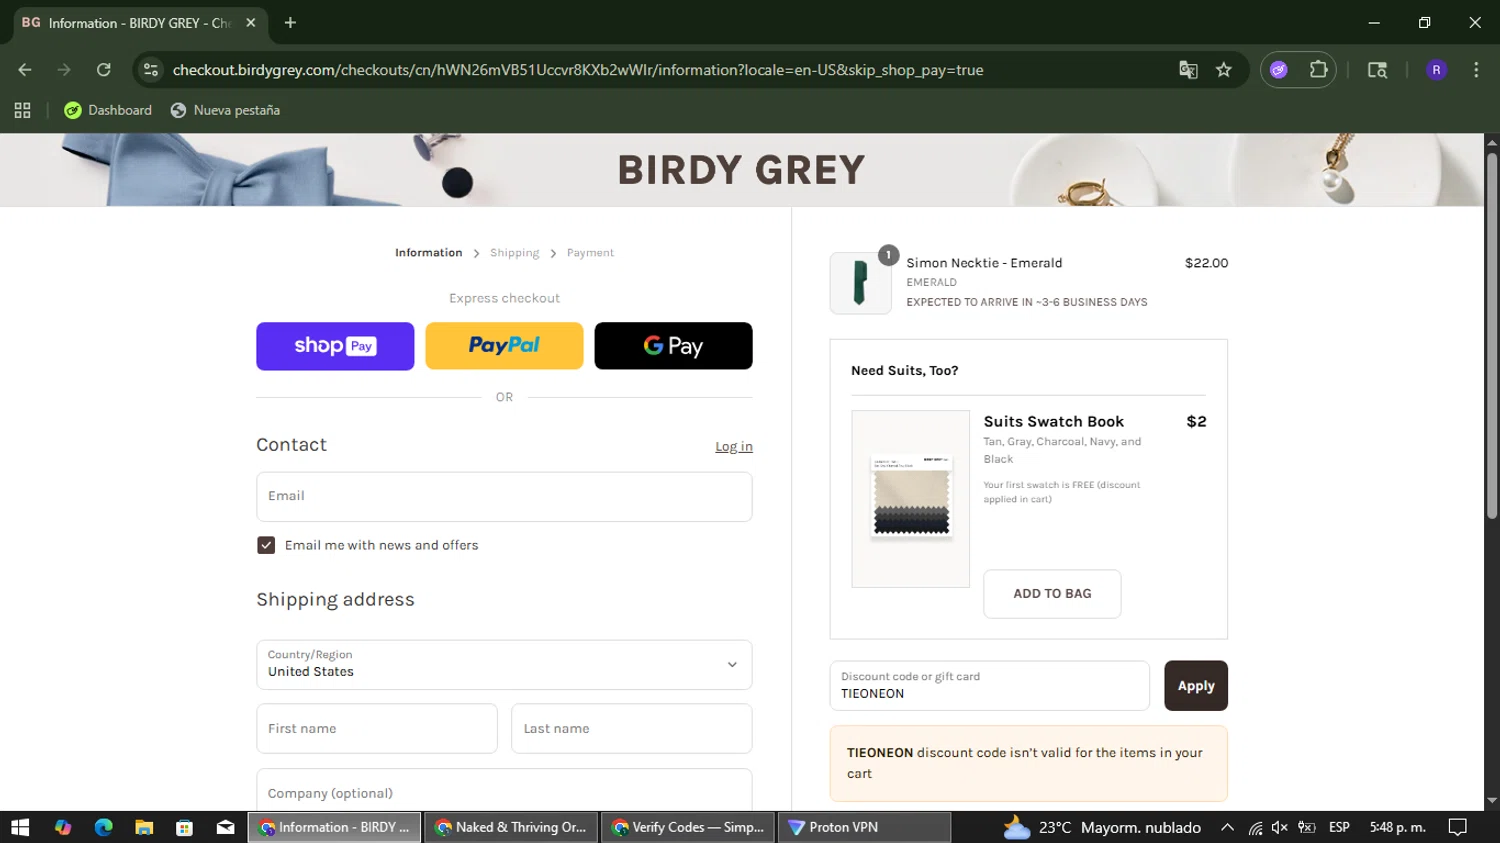Open Microsoft Edge from taskbar
1500x843 pixels.
pos(103,827)
